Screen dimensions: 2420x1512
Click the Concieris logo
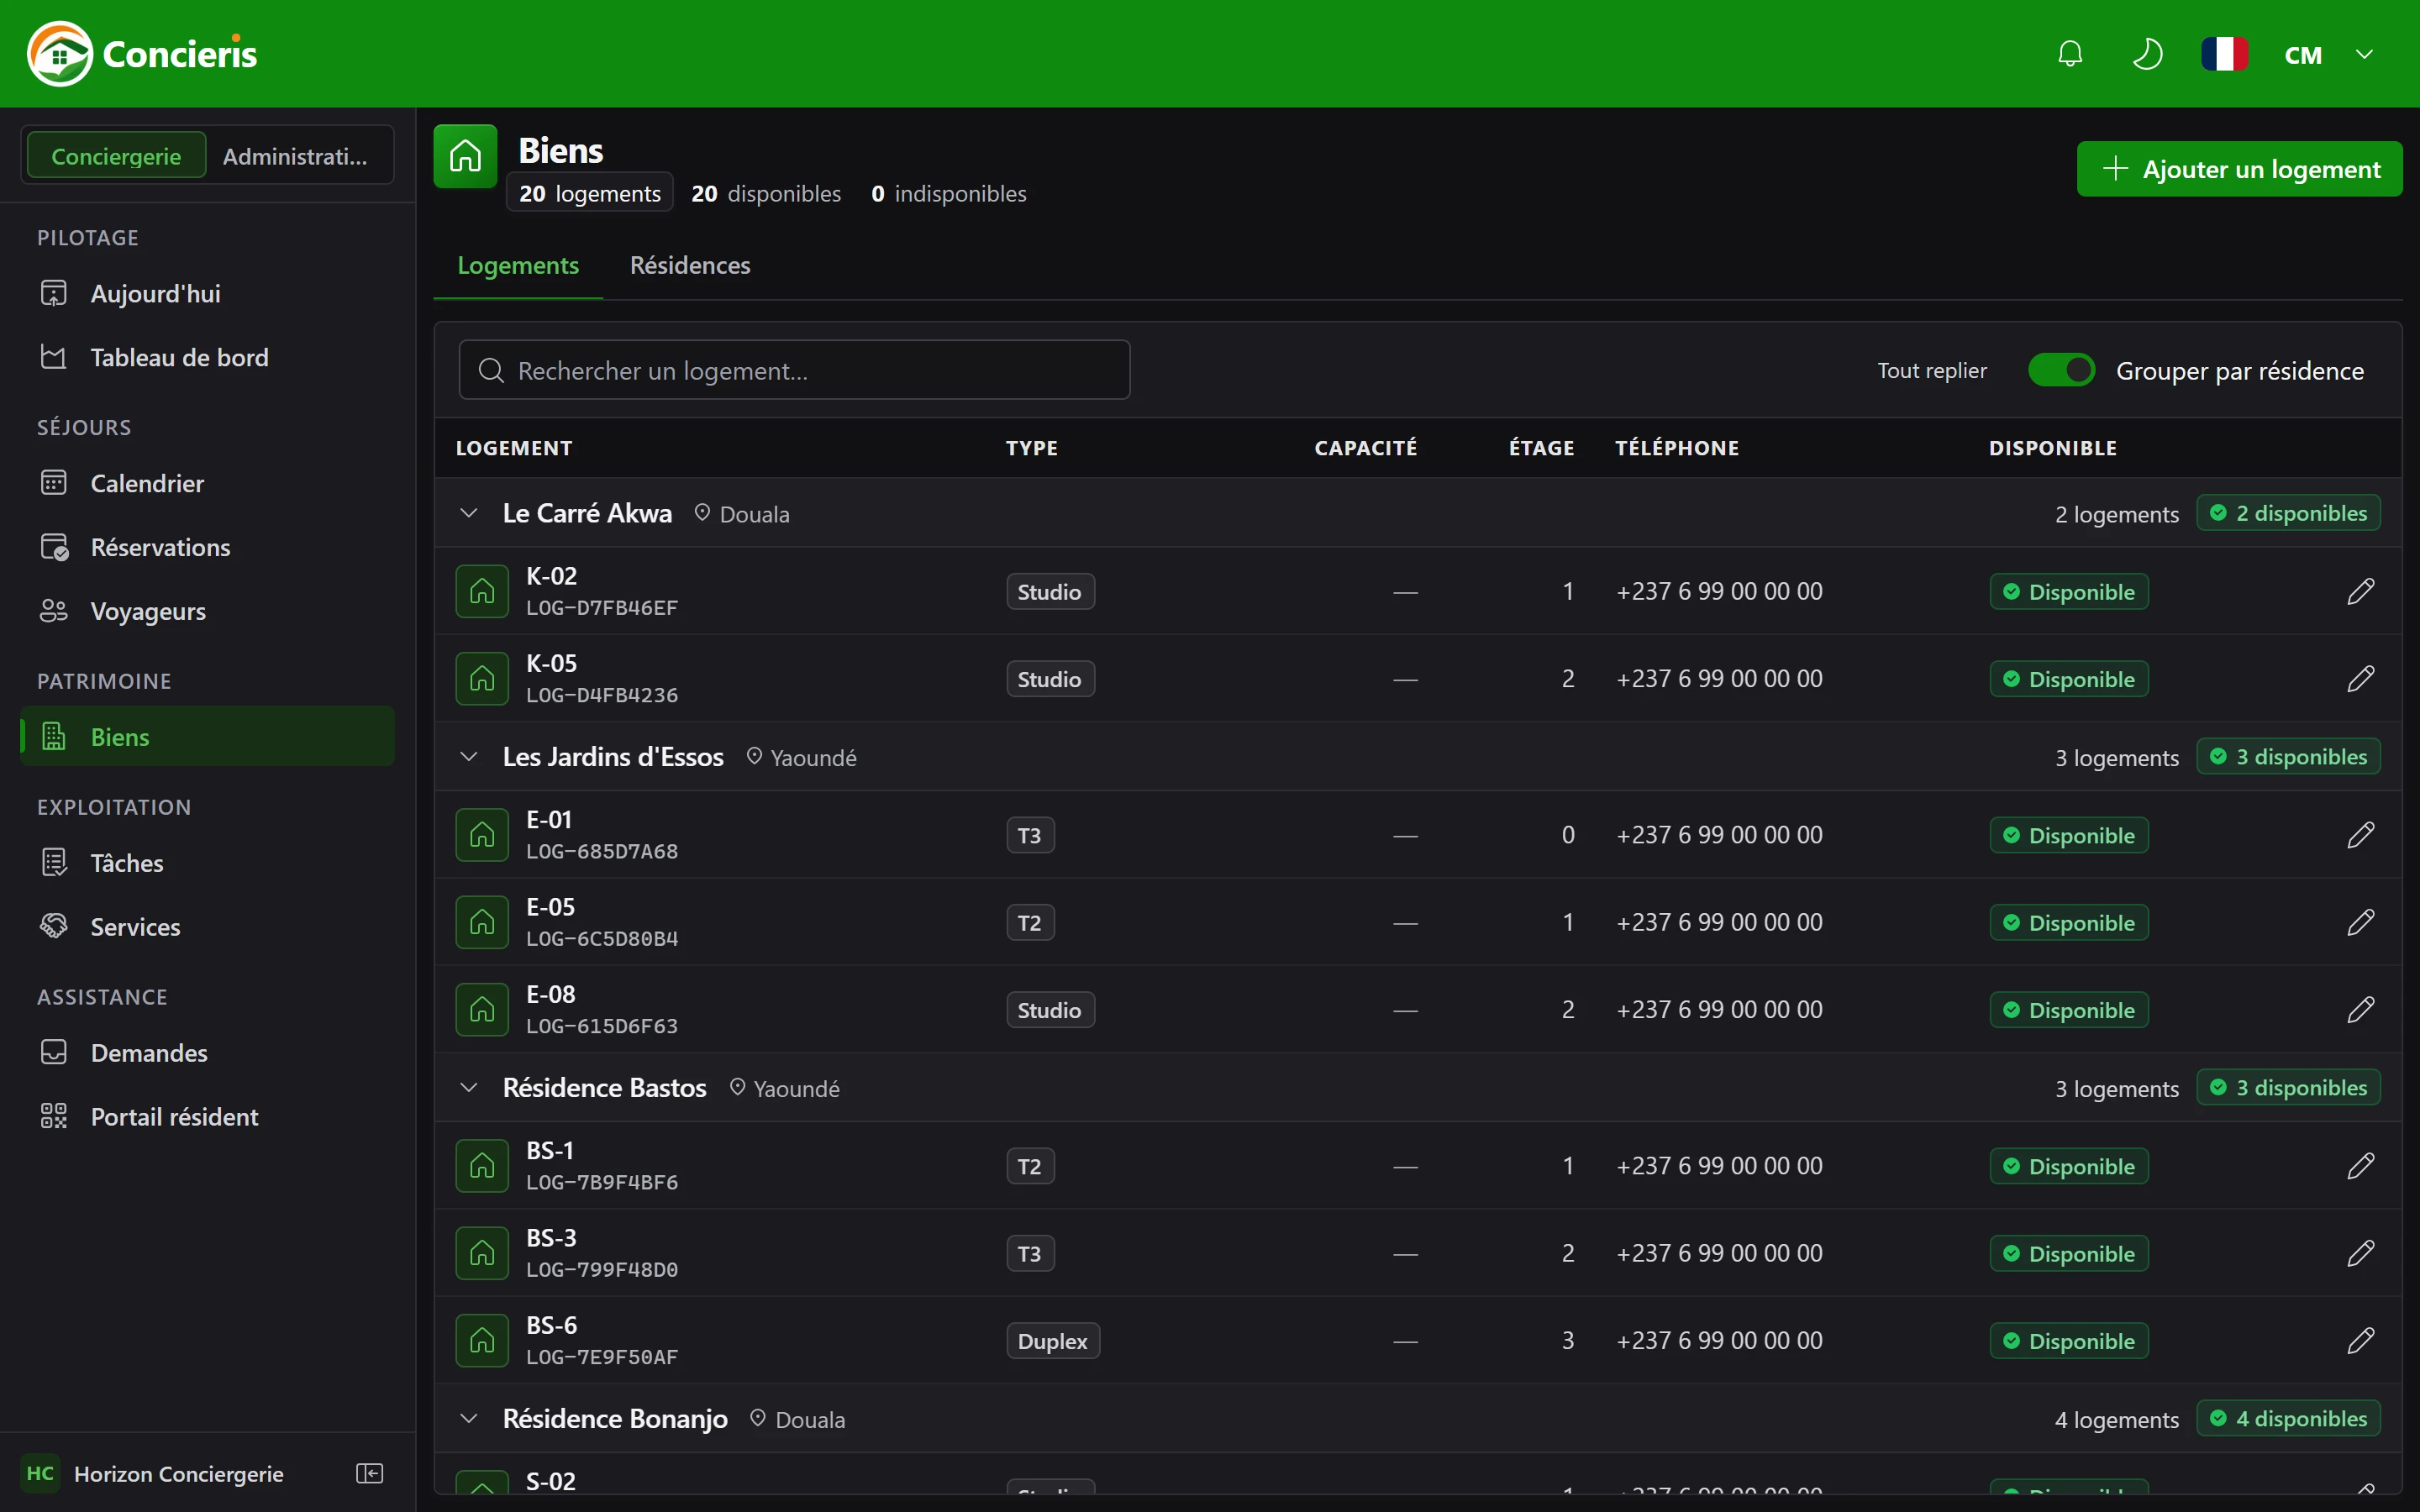(x=143, y=54)
